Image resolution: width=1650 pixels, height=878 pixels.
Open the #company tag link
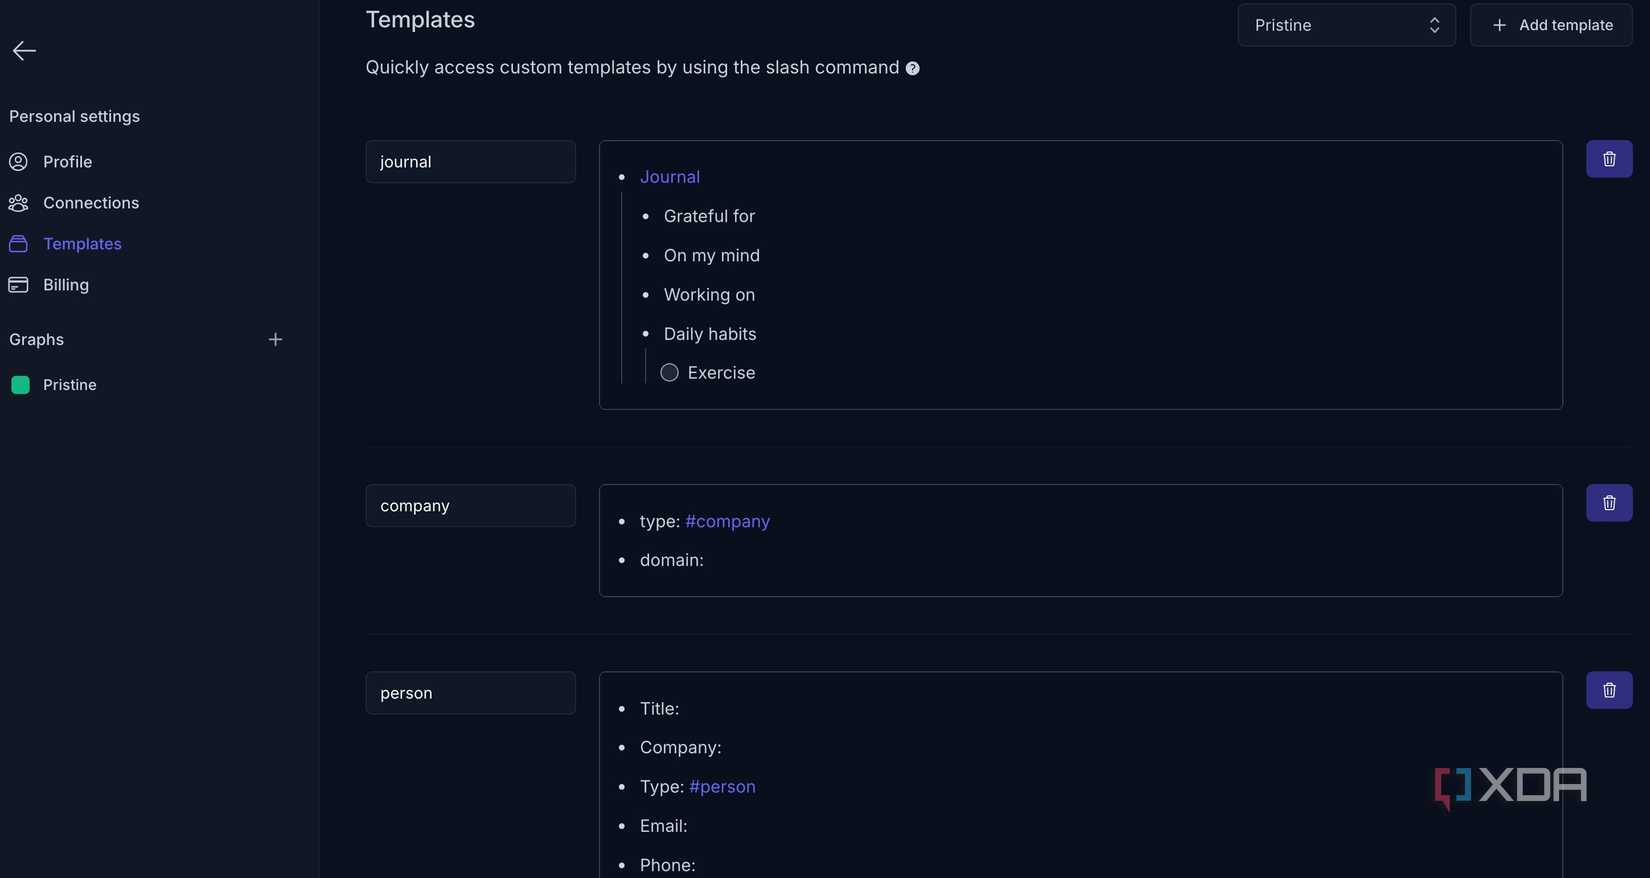pos(728,521)
